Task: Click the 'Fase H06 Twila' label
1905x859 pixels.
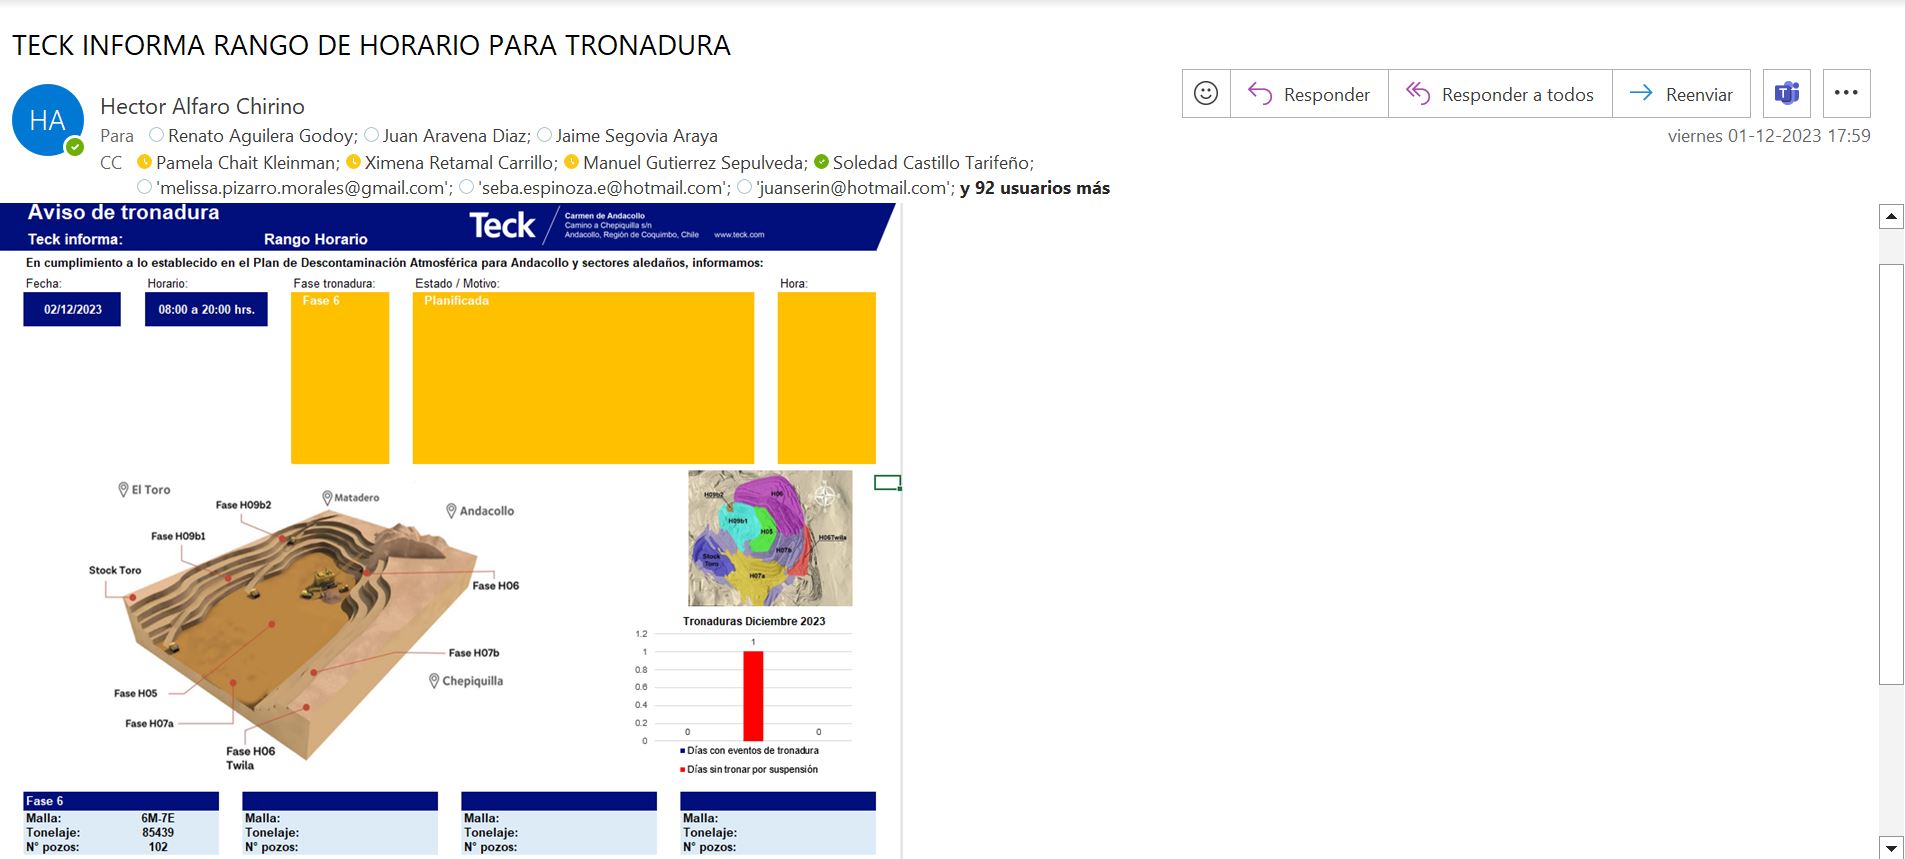Action: (x=250, y=758)
